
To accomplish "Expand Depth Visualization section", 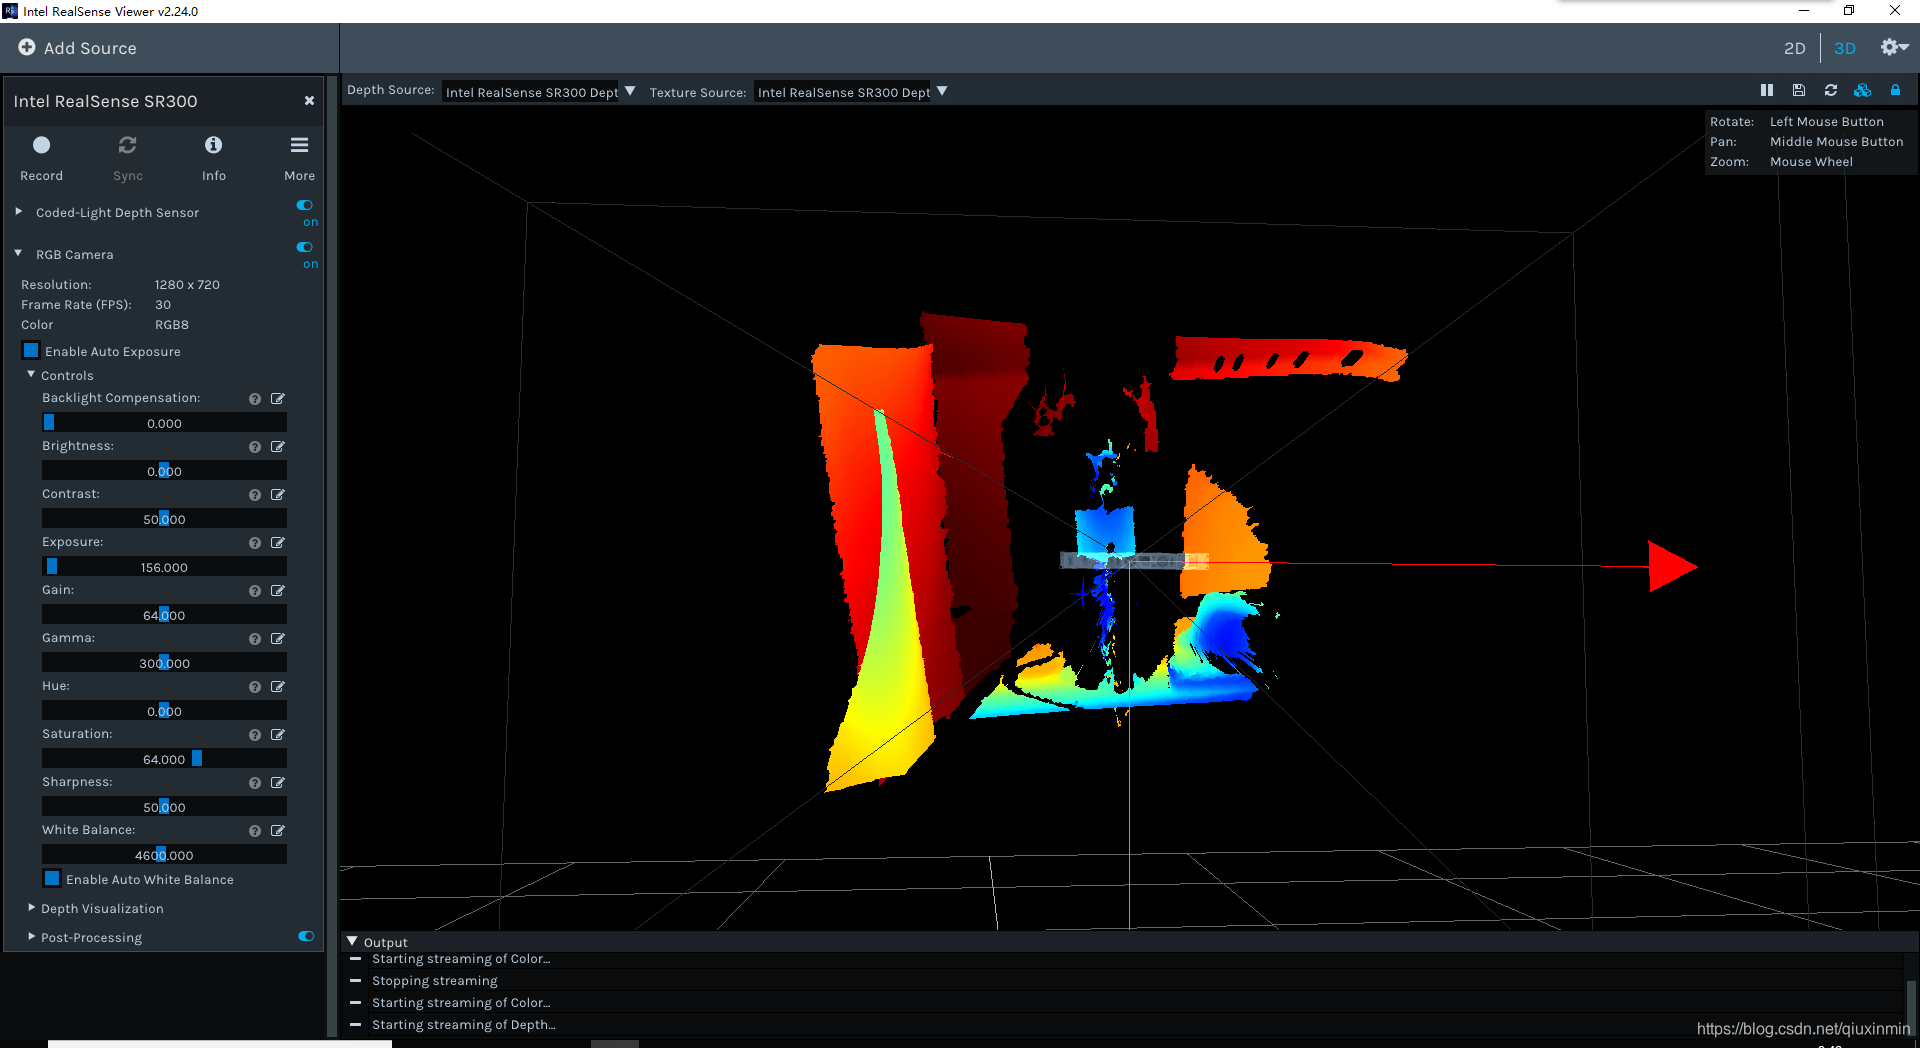I will 31,907.
